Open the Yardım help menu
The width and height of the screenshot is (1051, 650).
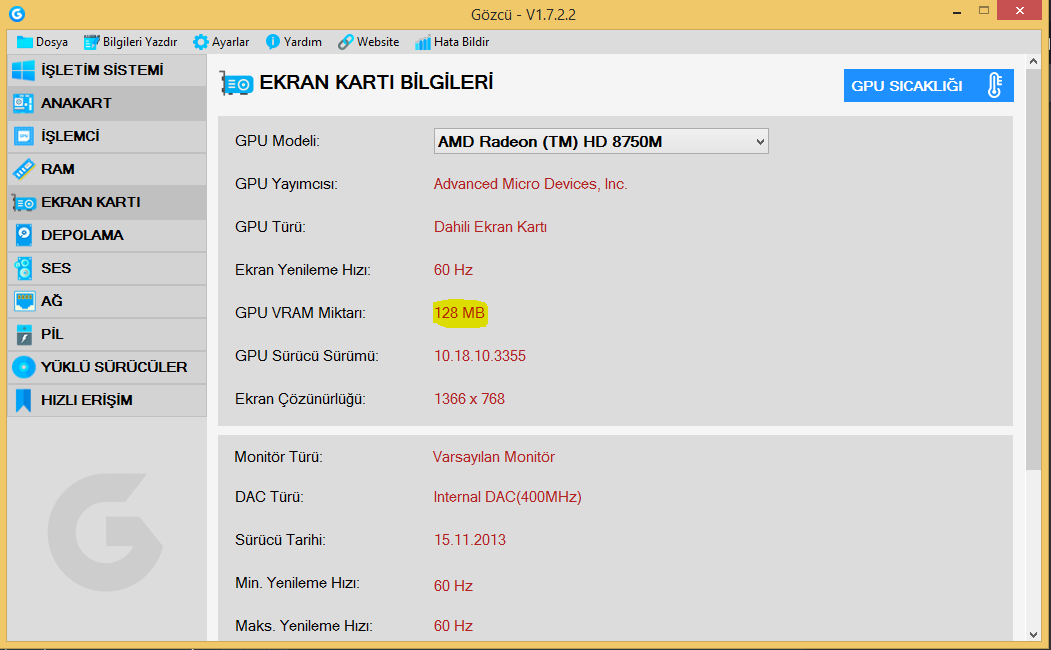tap(294, 42)
